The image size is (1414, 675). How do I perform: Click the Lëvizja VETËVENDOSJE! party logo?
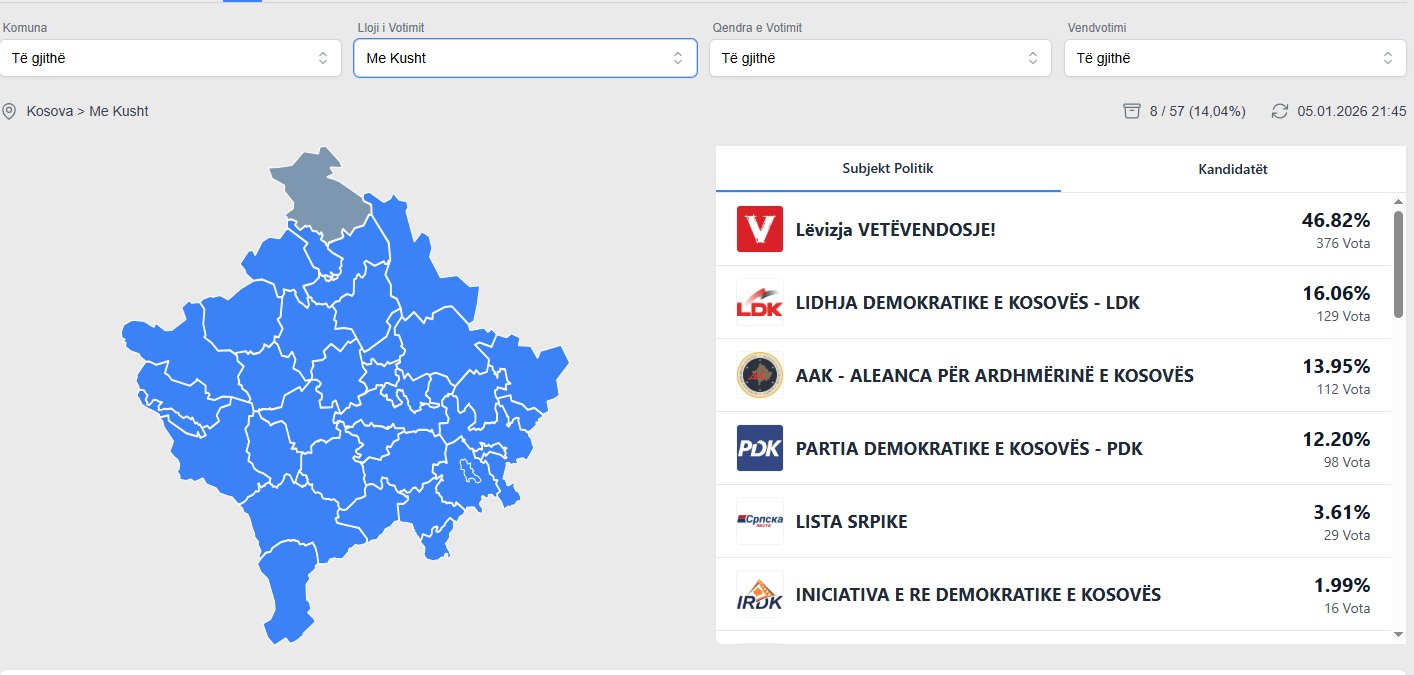click(x=759, y=229)
